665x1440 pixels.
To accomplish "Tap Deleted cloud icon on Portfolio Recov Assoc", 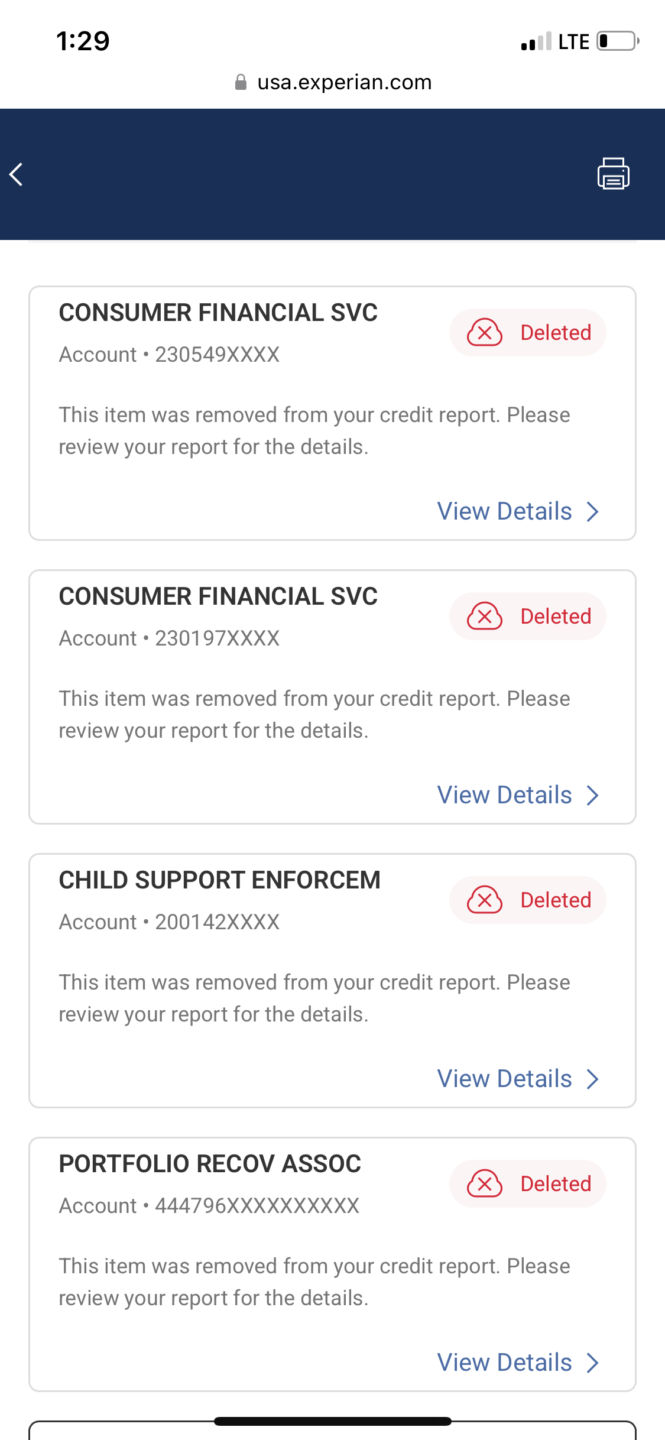I will [x=485, y=1185].
